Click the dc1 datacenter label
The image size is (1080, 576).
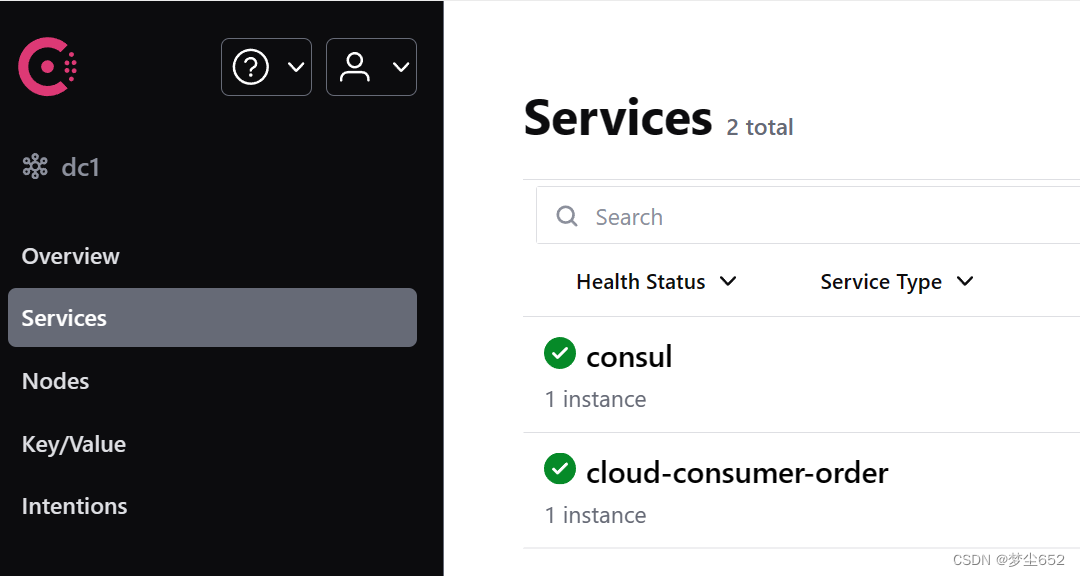pyautogui.click(x=79, y=166)
